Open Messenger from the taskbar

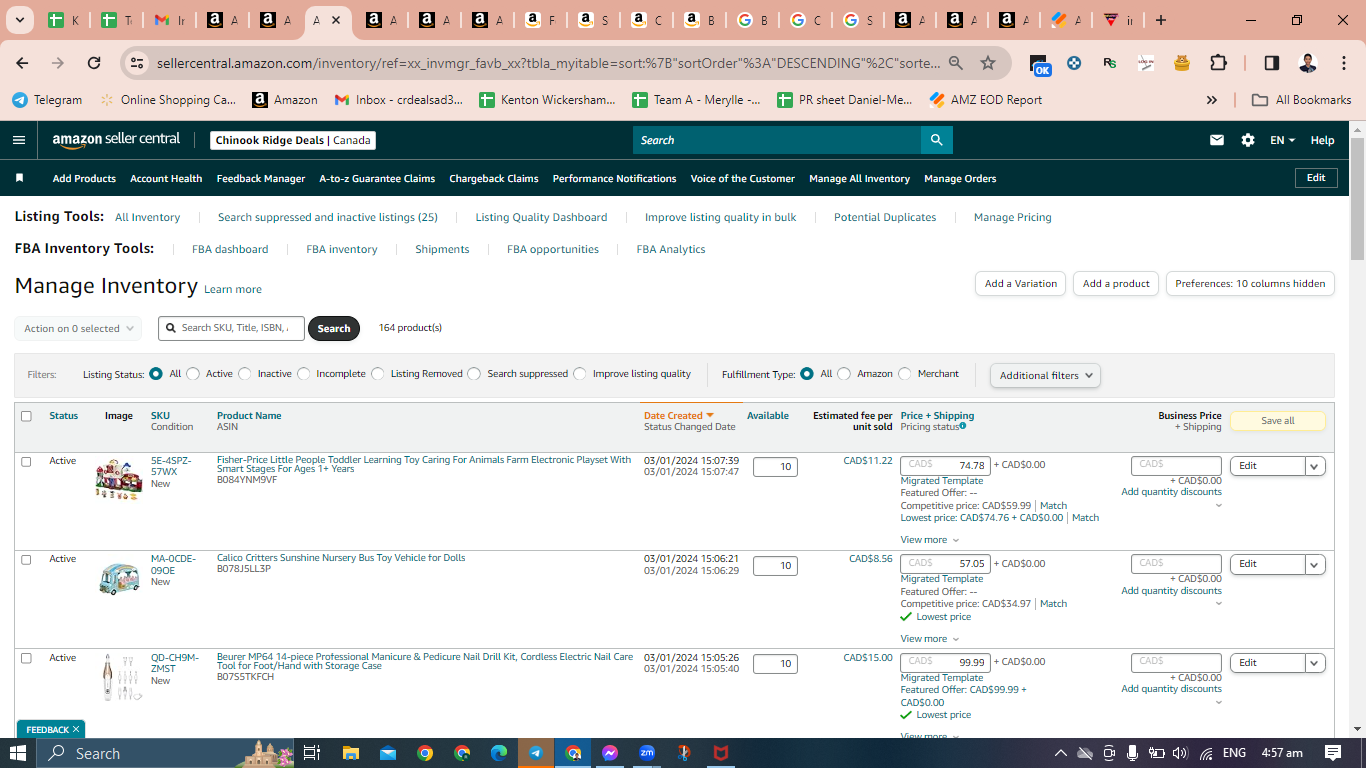coord(610,753)
